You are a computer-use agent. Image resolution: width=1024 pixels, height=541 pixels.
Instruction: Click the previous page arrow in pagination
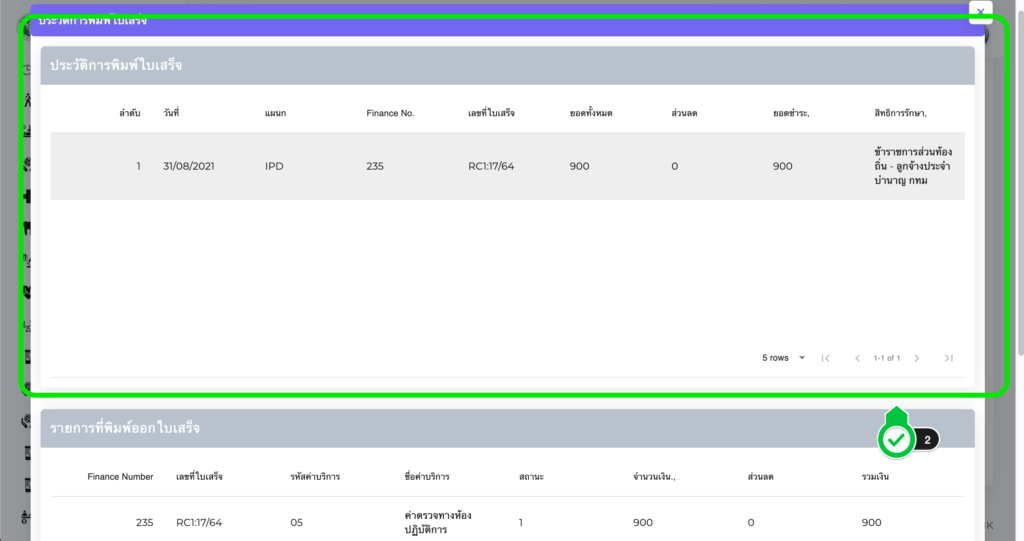click(x=857, y=358)
